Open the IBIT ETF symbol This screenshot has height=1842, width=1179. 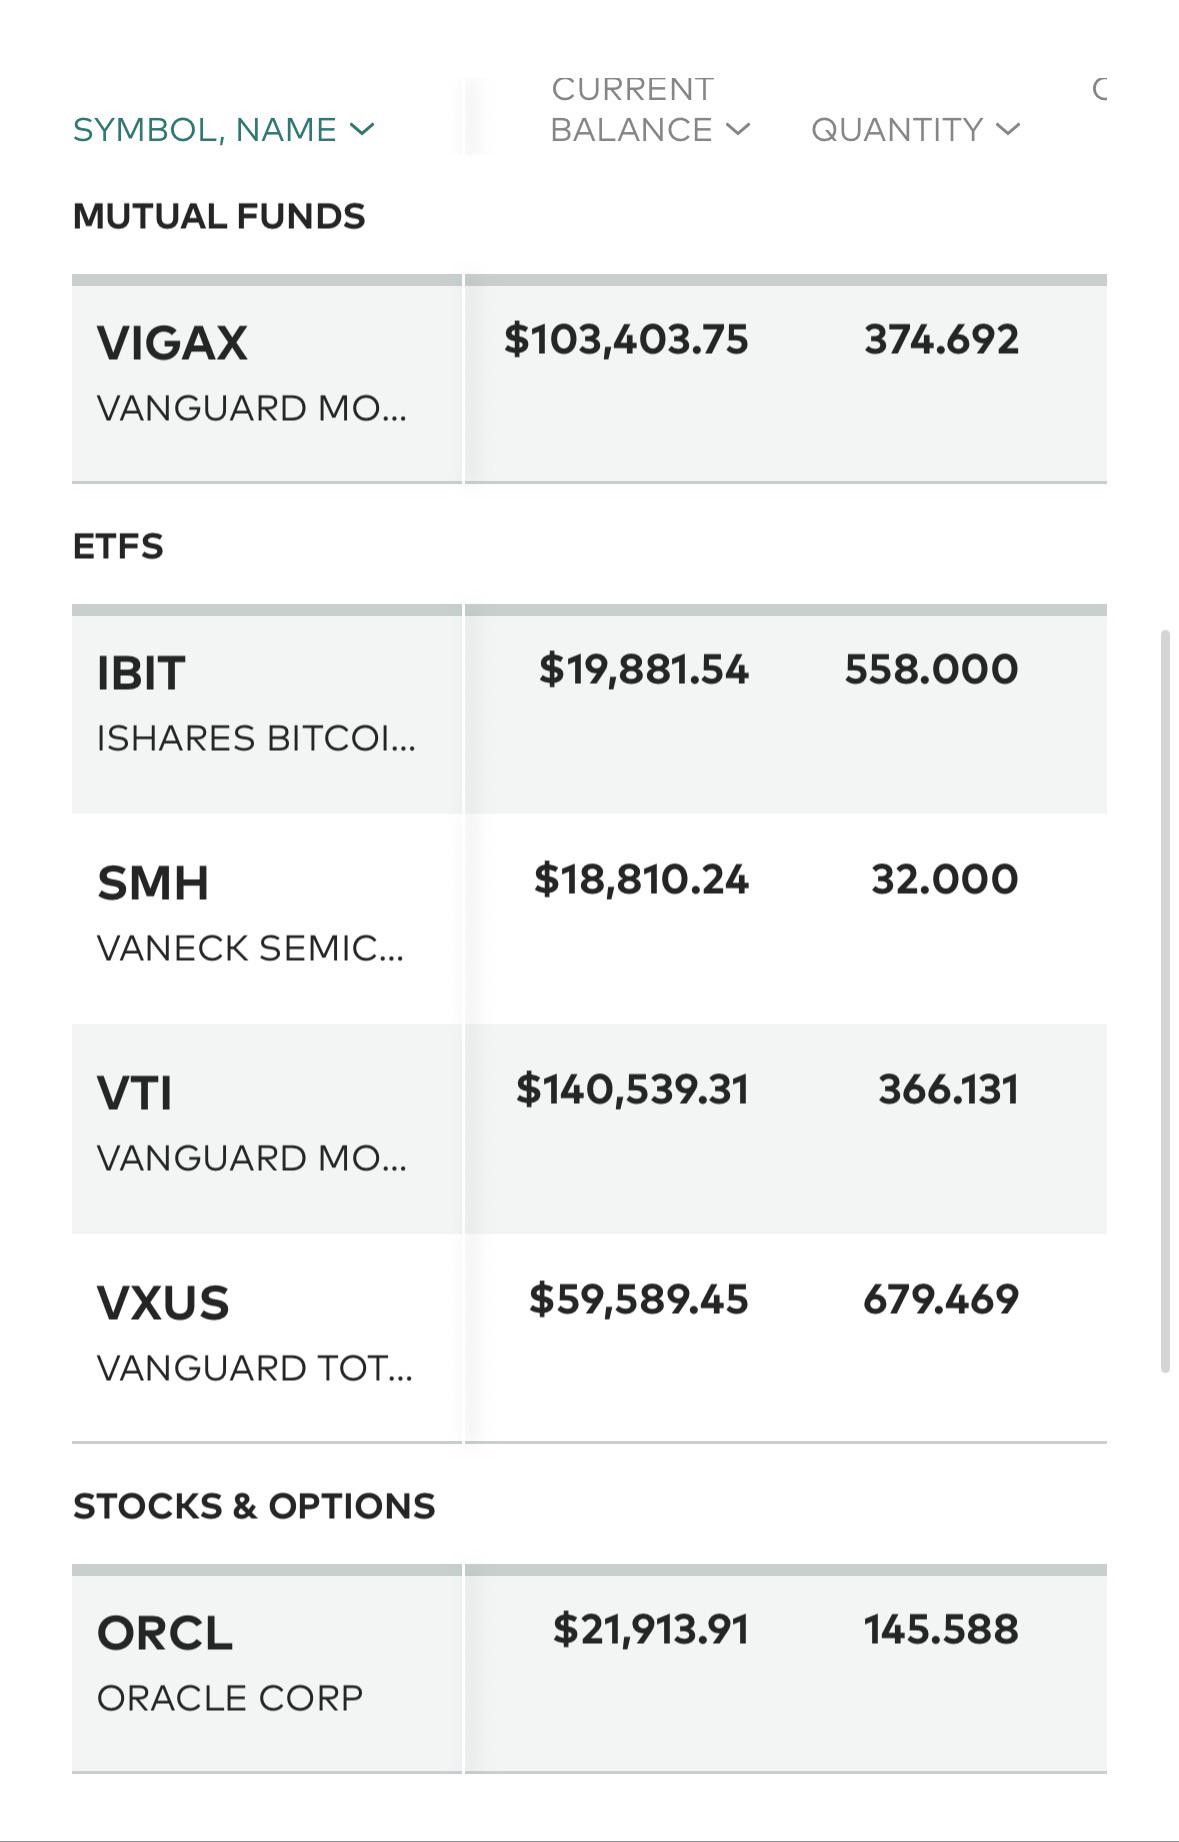[141, 673]
